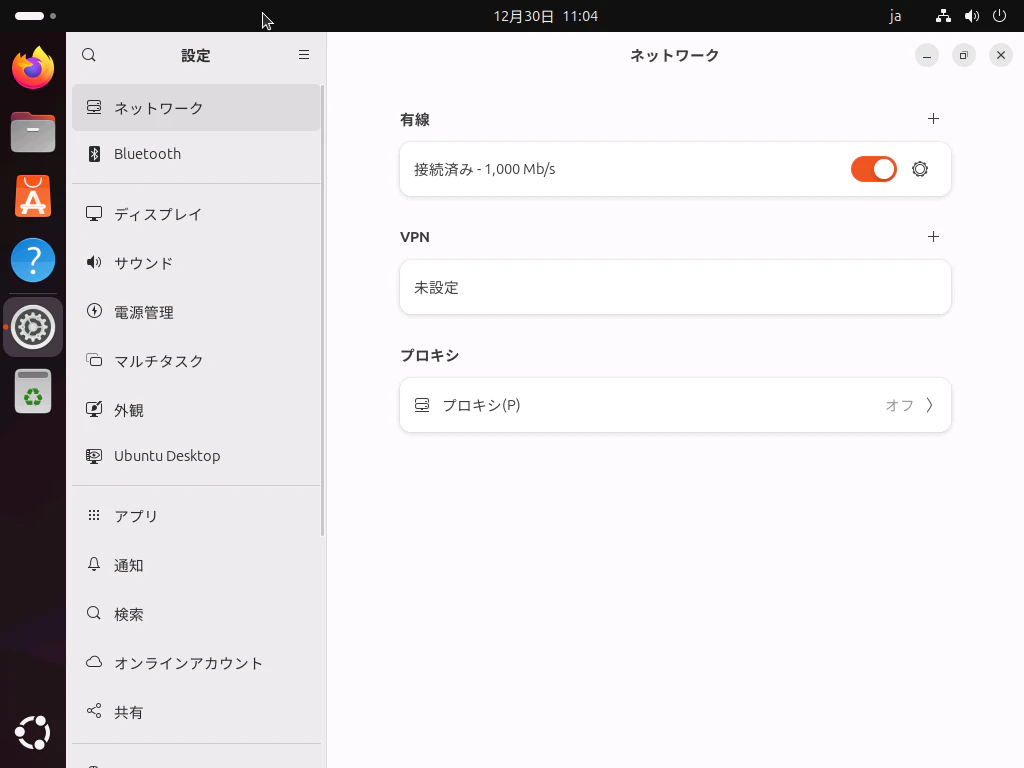Viewport: 1024px width, 768px height.
Task: Open the settings search with magnifier icon
Action: coord(89,55)
